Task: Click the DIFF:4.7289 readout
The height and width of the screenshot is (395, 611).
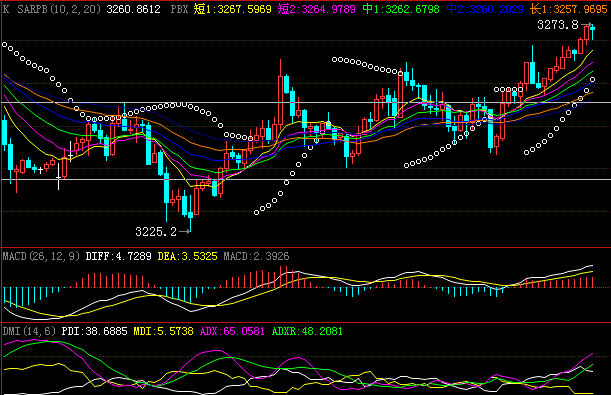Action: pos(118,256)
